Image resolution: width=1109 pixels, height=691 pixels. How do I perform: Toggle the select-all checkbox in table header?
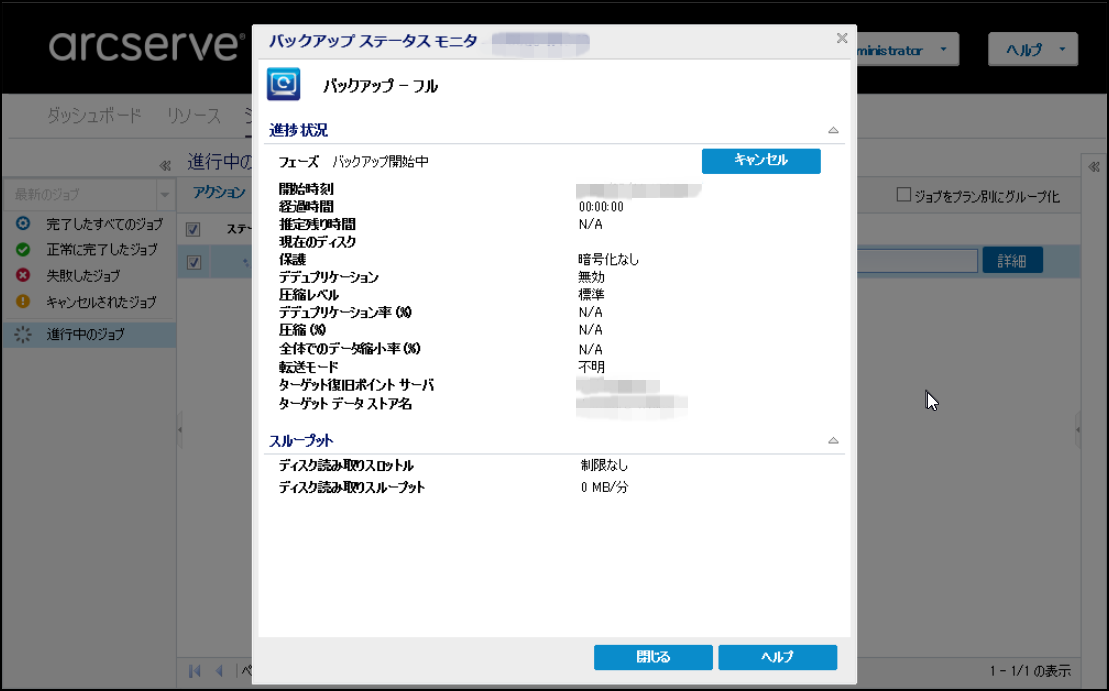click(194, 229)
